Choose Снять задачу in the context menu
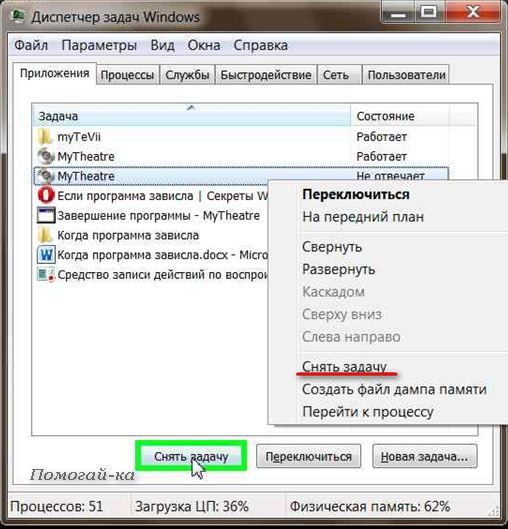The width and height of the screenshot is (508, 529). (x=344, y=367)
